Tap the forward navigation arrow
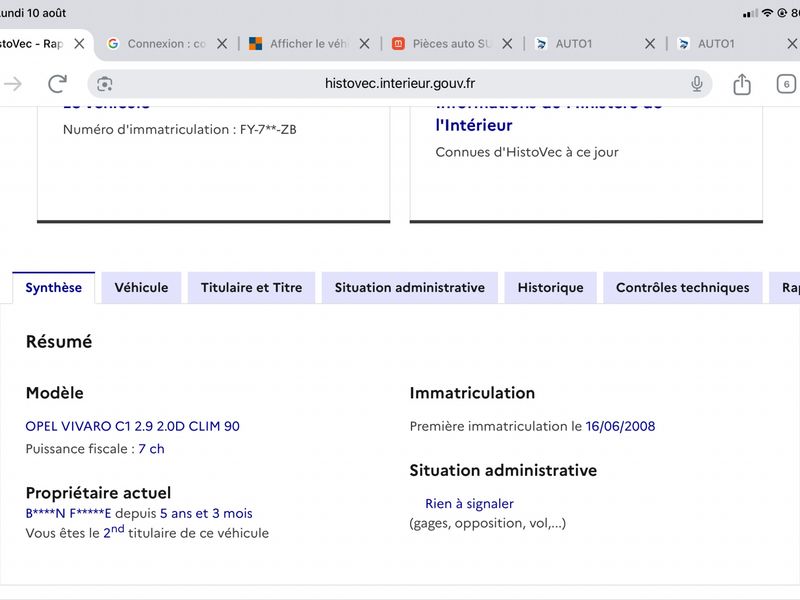The height and width of the screenshot is (600, 800). [x=13, y=84]
